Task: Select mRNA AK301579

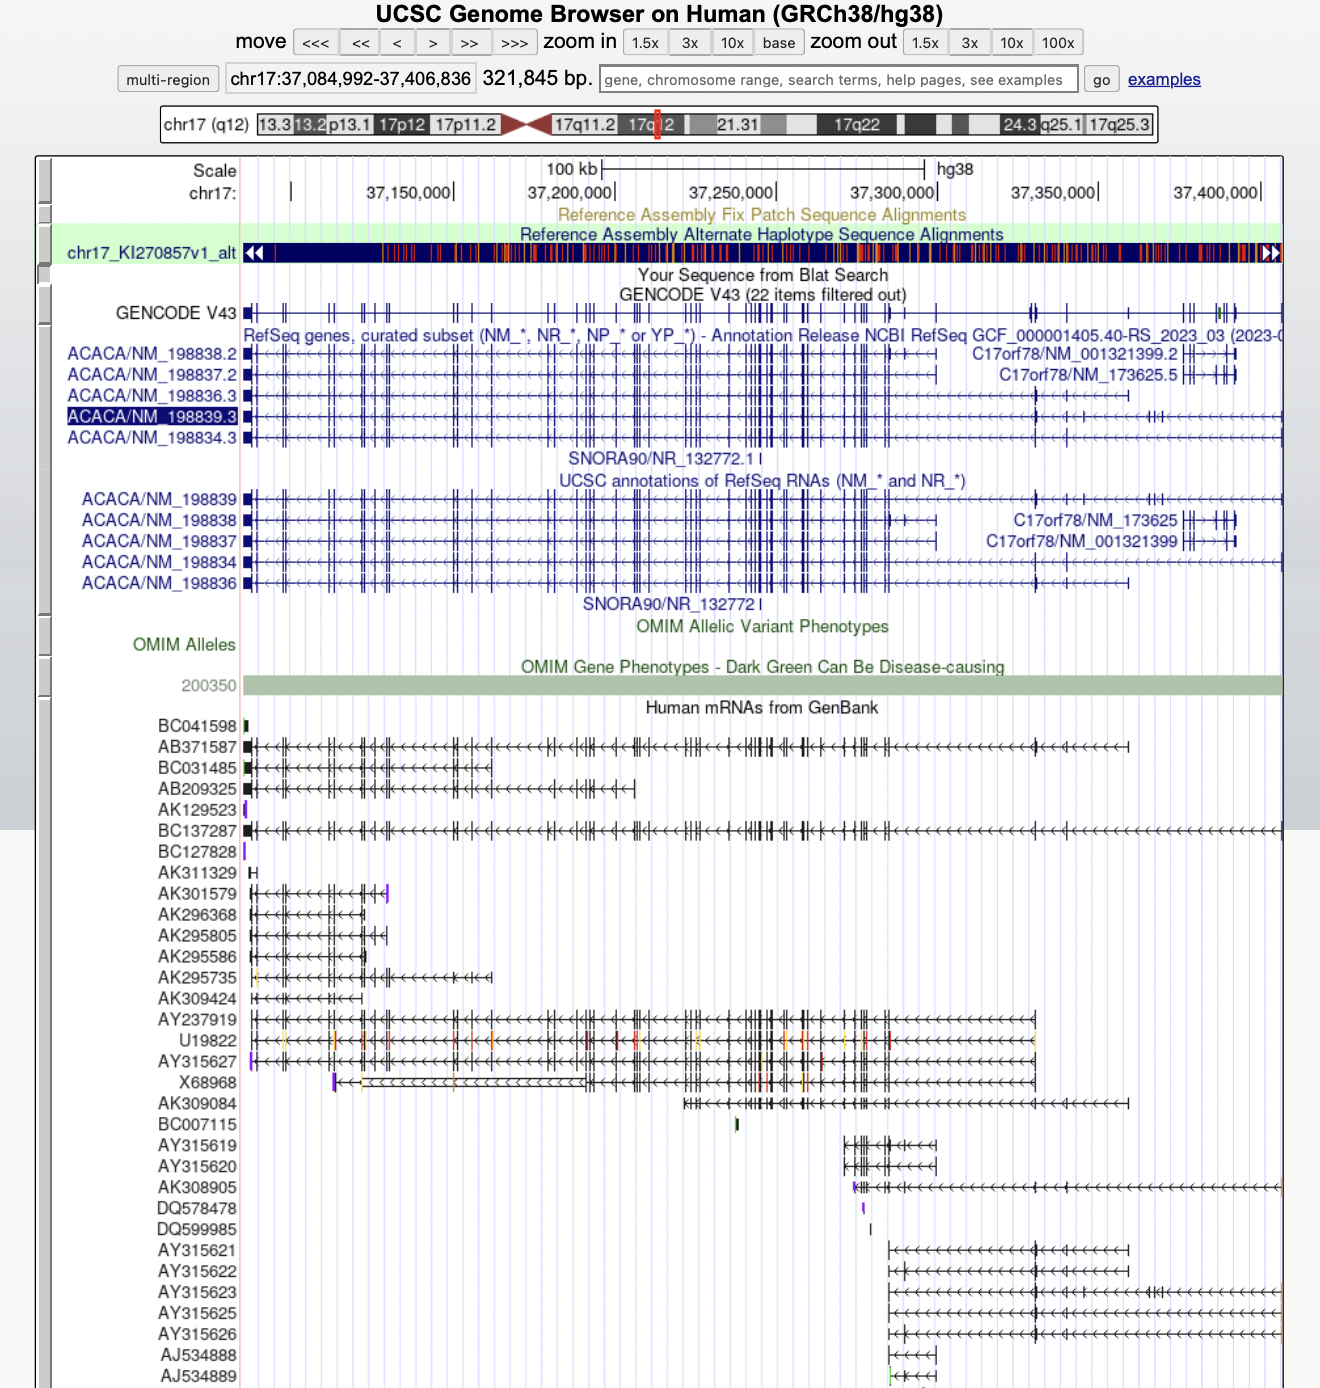Action: click(x=197, y=894)
